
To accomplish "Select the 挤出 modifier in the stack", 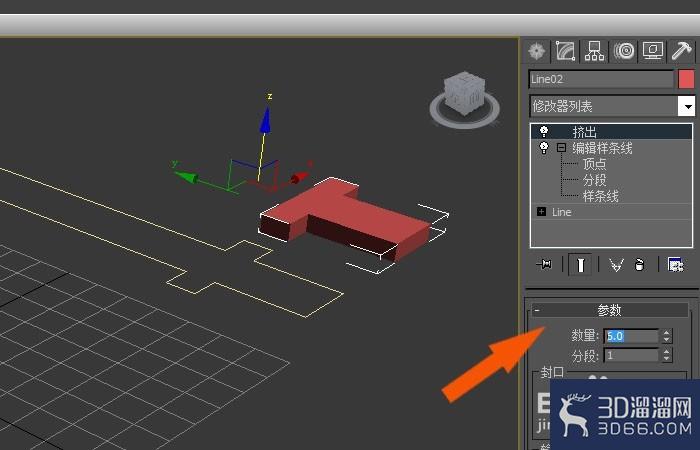I will 584,132.
